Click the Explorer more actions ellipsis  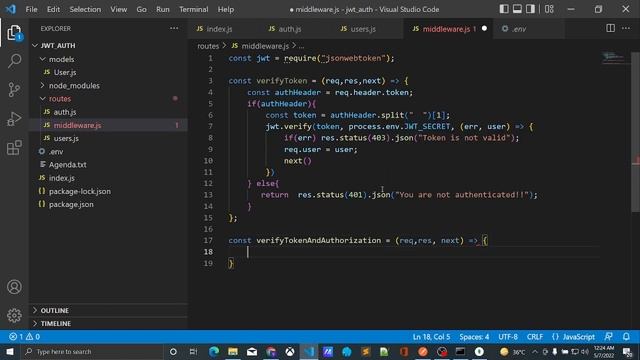[x=174, y=29]
